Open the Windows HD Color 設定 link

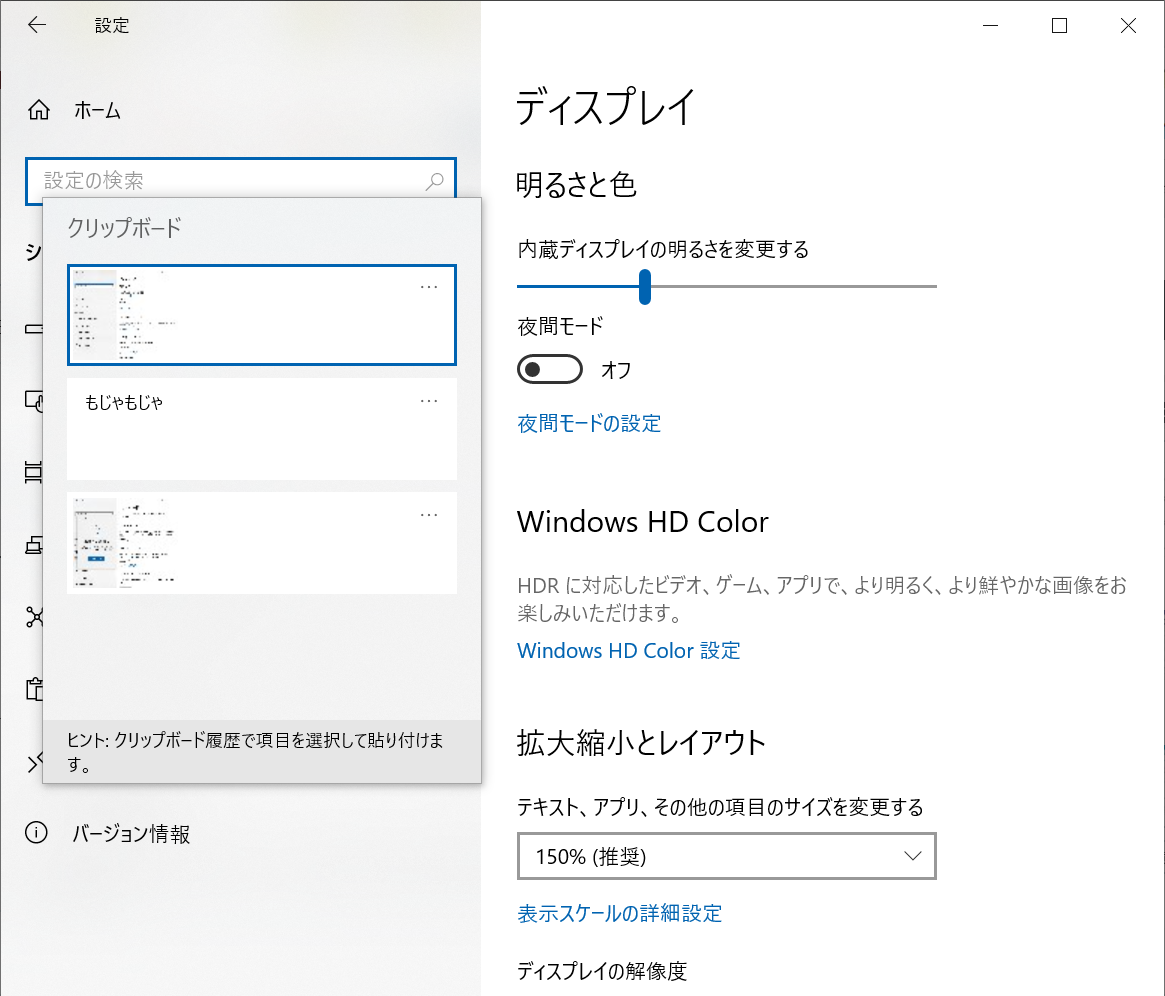(x=629, y=651)
